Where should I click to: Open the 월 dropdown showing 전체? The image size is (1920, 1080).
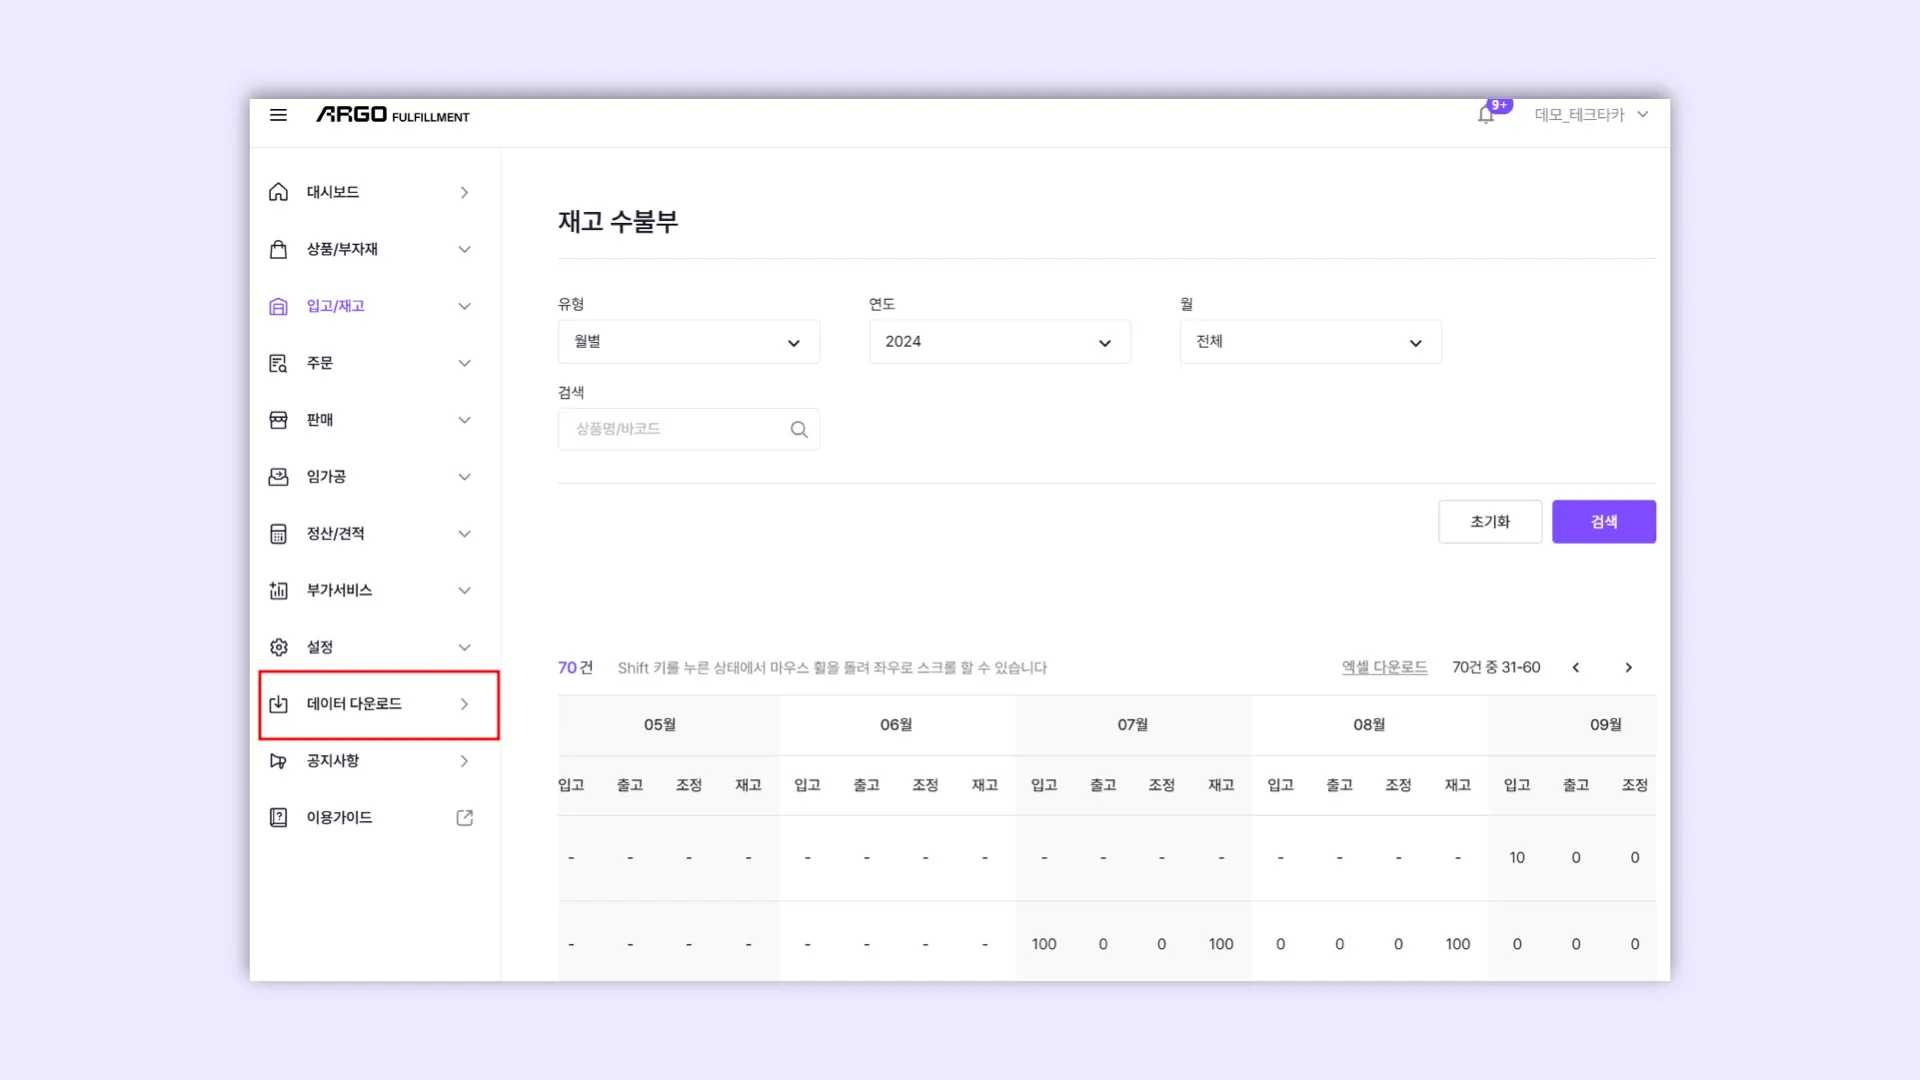point(1310,342)
